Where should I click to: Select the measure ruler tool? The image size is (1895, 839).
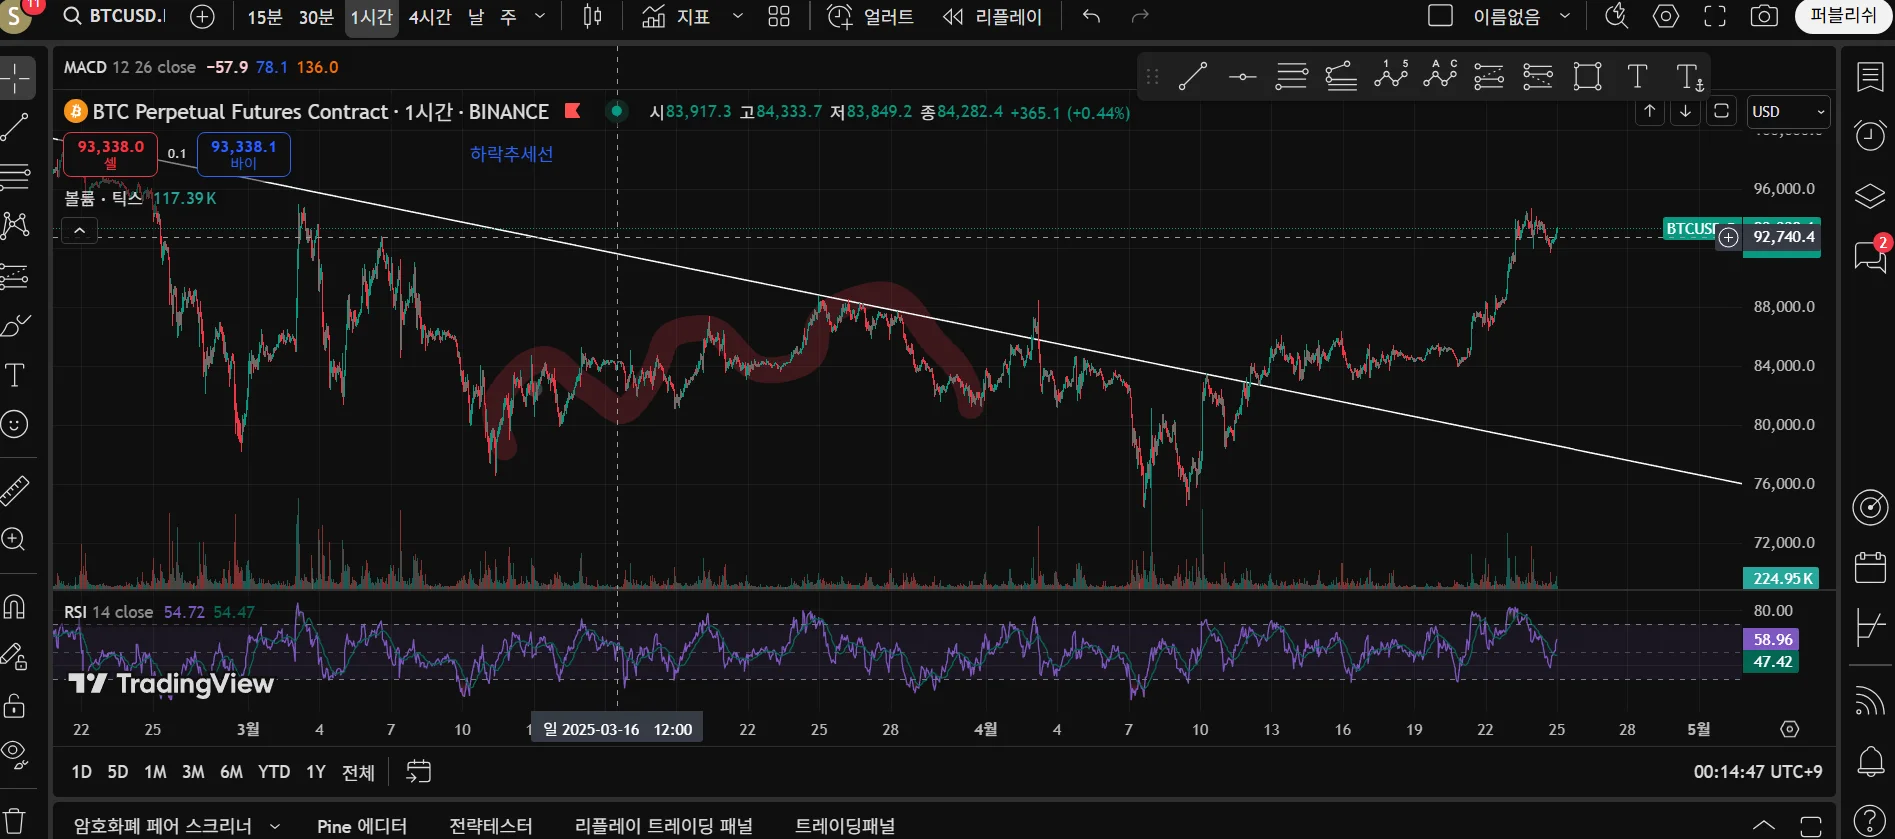click(x=15, y=490)
